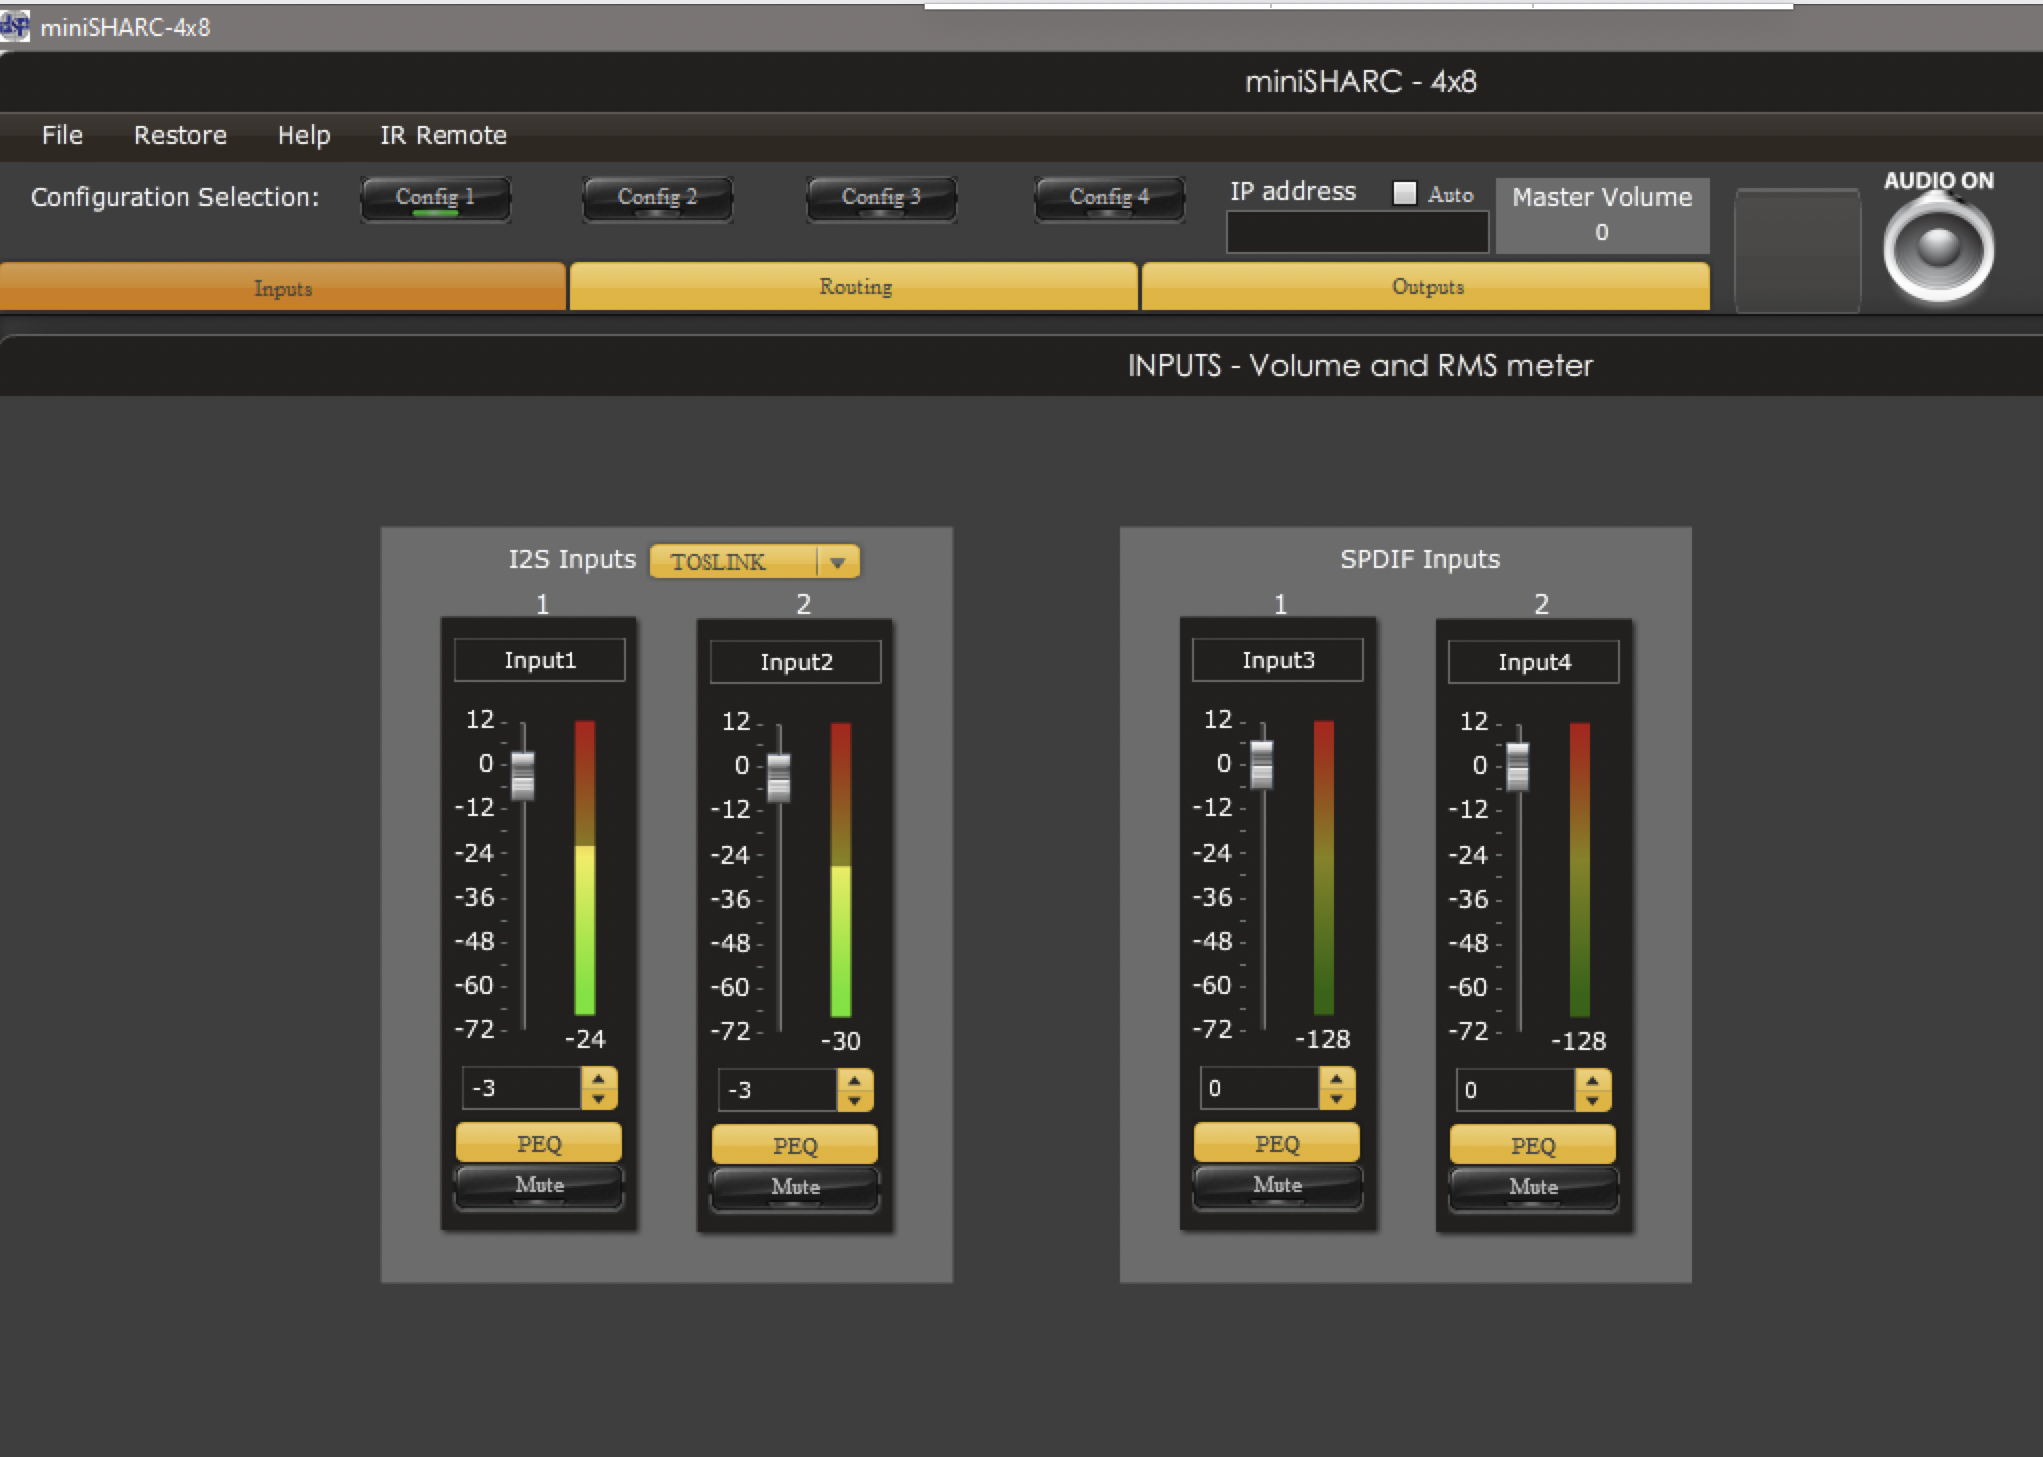Click the IP address input field
The image size is (2043, 1457).
[x=1357, y=233]
